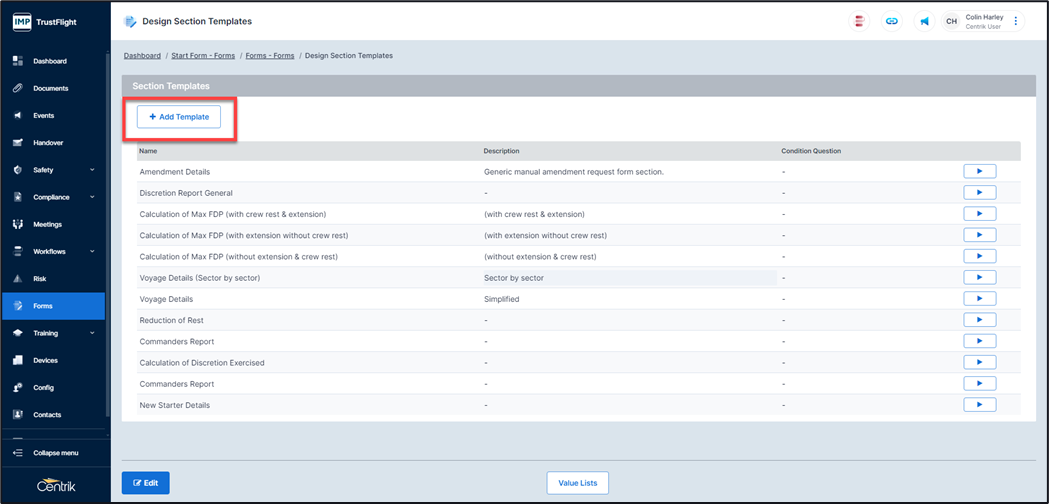Go to Risk in the sidebar

(x=40, y=279)
